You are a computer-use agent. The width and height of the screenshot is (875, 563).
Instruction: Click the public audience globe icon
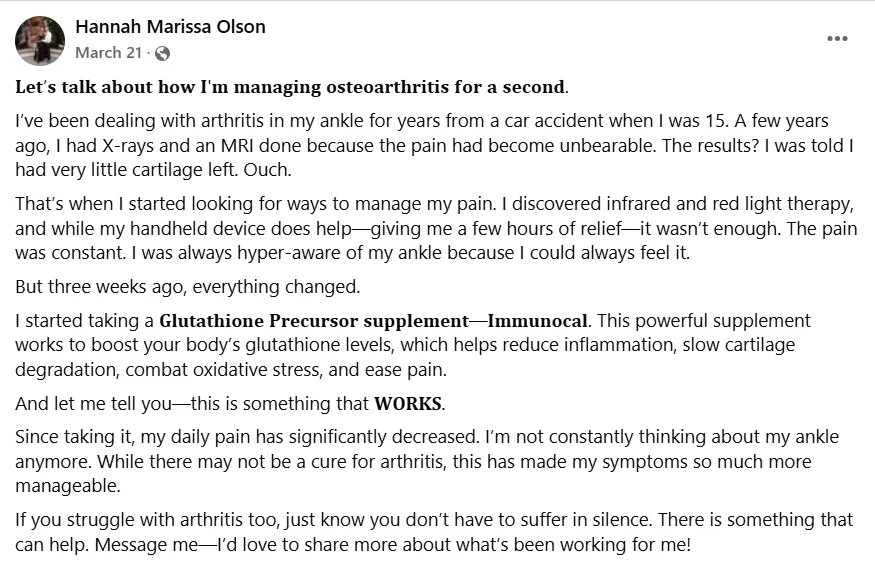163,53
